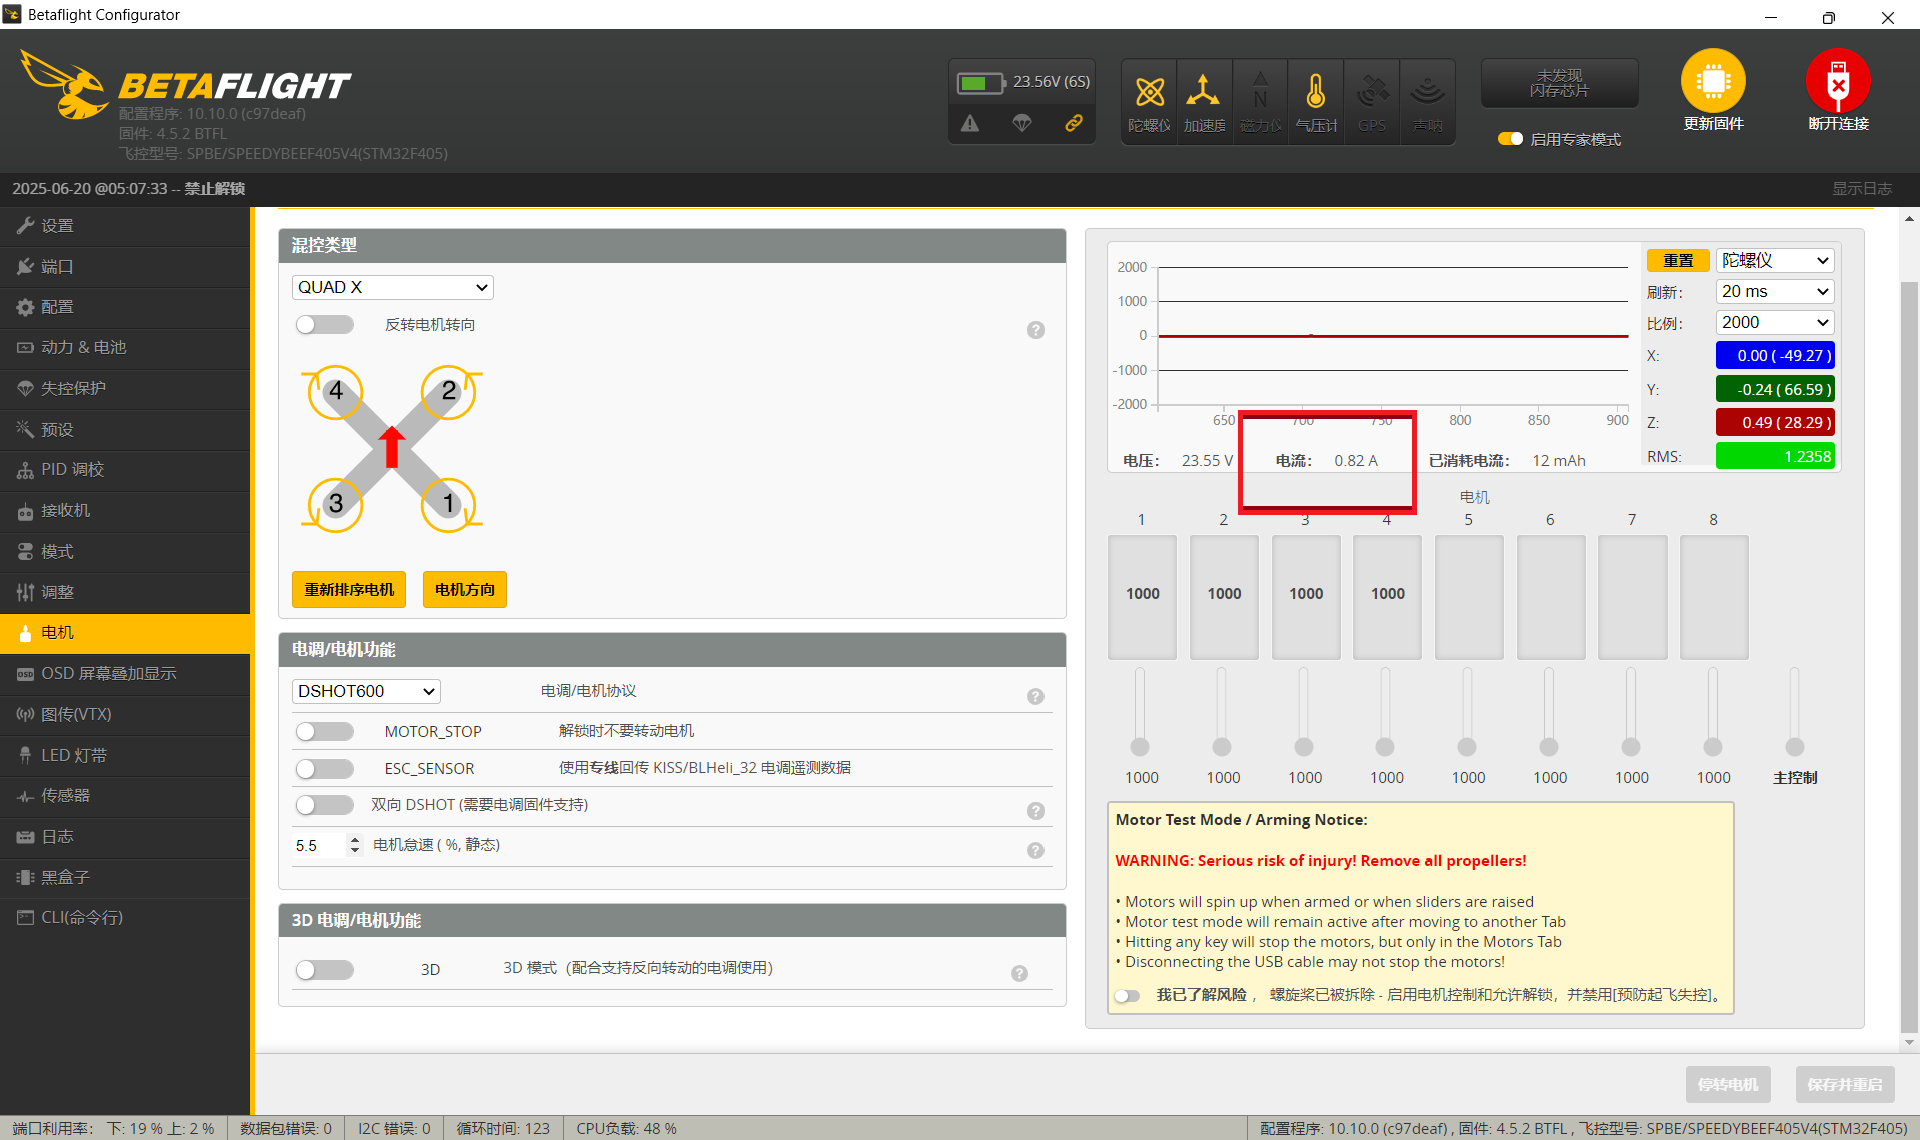This screenshot has width=1920, height=1140.
Task: Toggle bidirectional DSHOT switch (双向 DSHOT)
Action: (x=325, y=805)
